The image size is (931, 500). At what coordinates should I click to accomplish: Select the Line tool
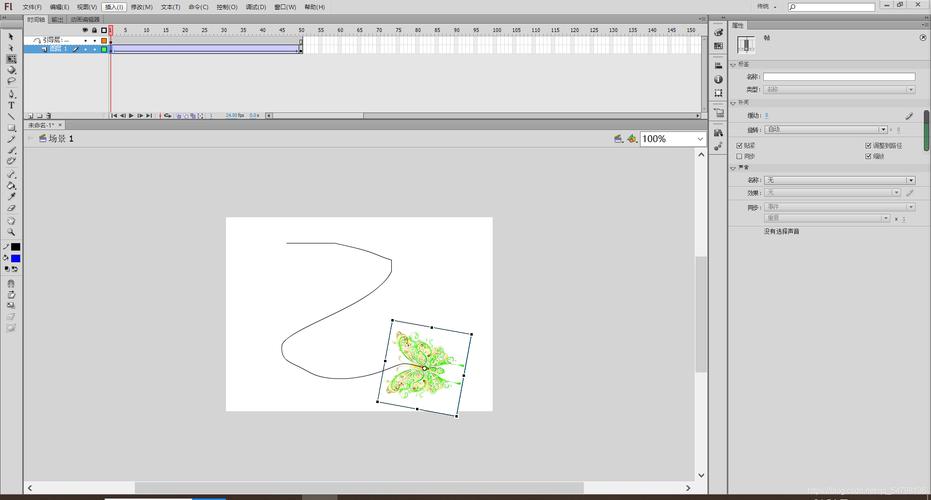tap(11, 116)
